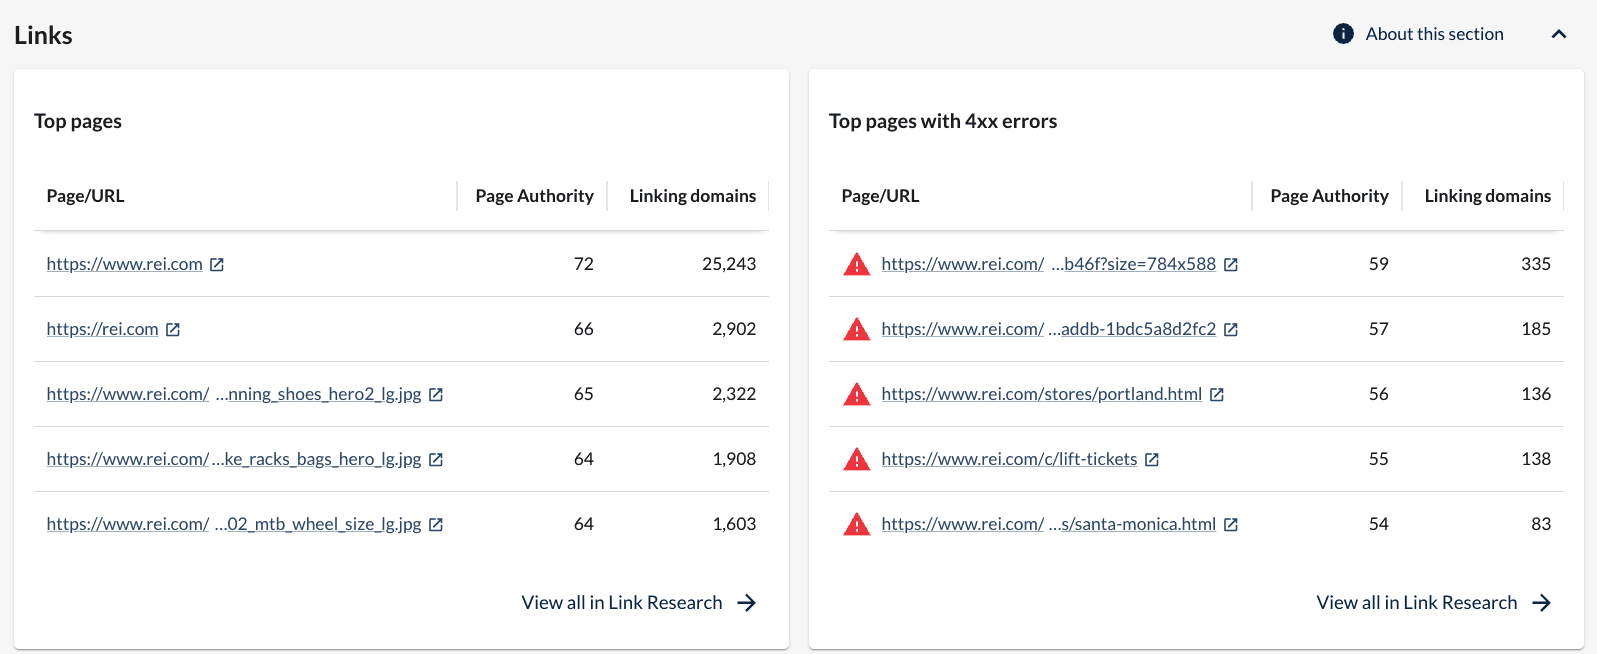Image resolution: width=1597 pixels, height=654 pixels.
Task: Sort Top pages by Linking domains column
Action: (x=692, y=196)
